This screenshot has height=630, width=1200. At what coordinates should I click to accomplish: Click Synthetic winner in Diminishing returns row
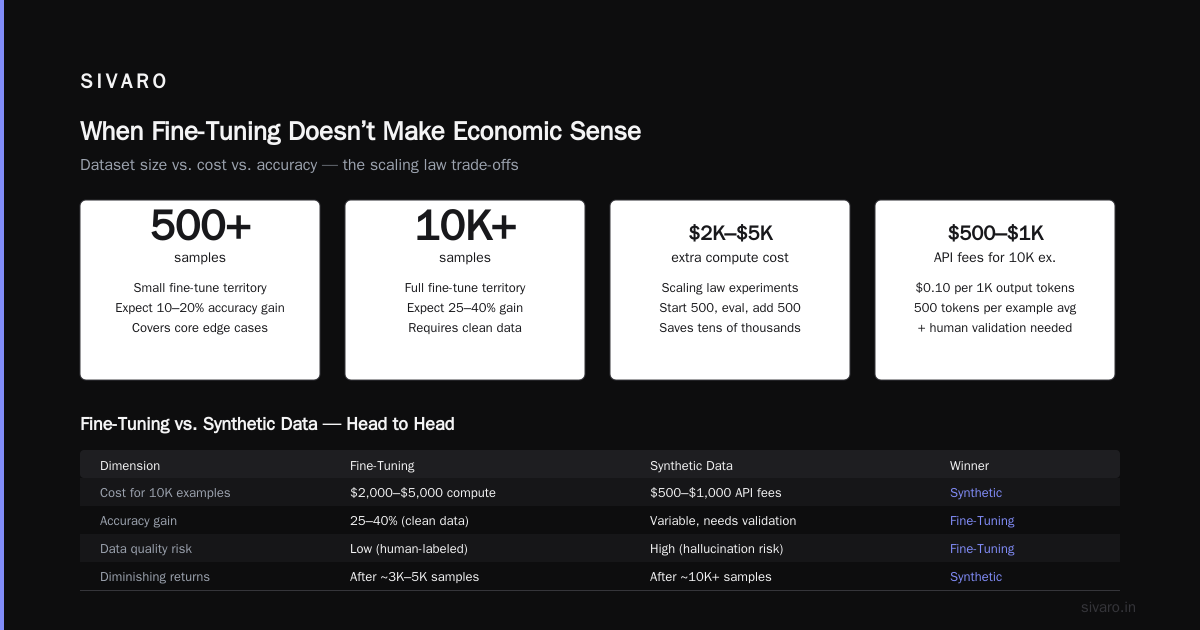pos(976,577)
